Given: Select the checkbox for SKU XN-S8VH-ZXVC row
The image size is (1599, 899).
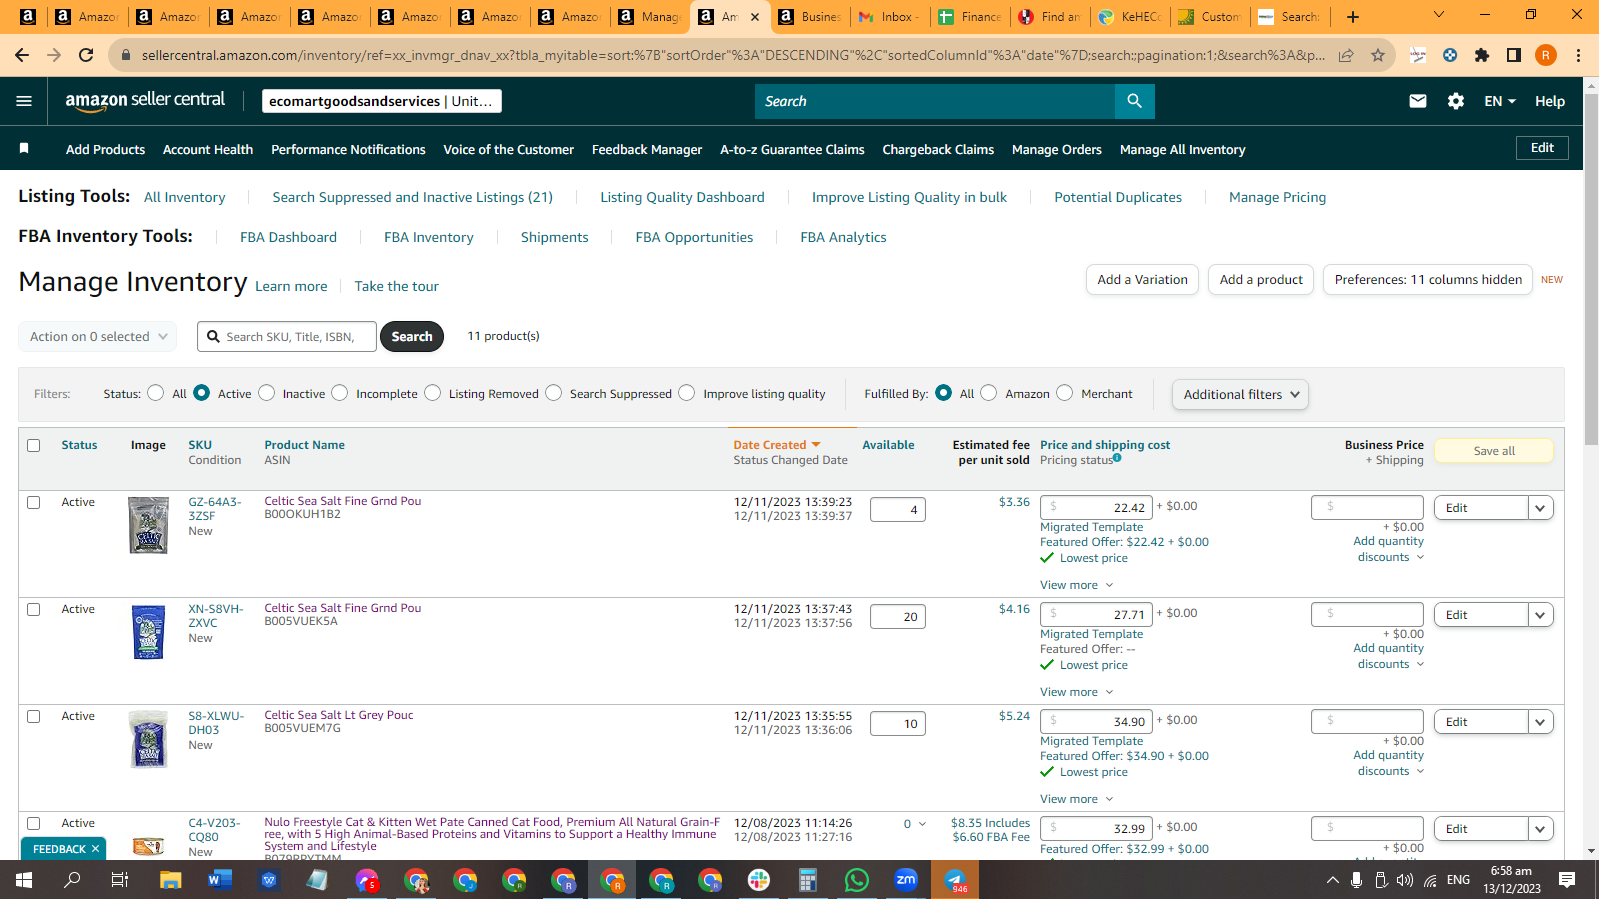Looking at the screenshot, I should 34,609.
